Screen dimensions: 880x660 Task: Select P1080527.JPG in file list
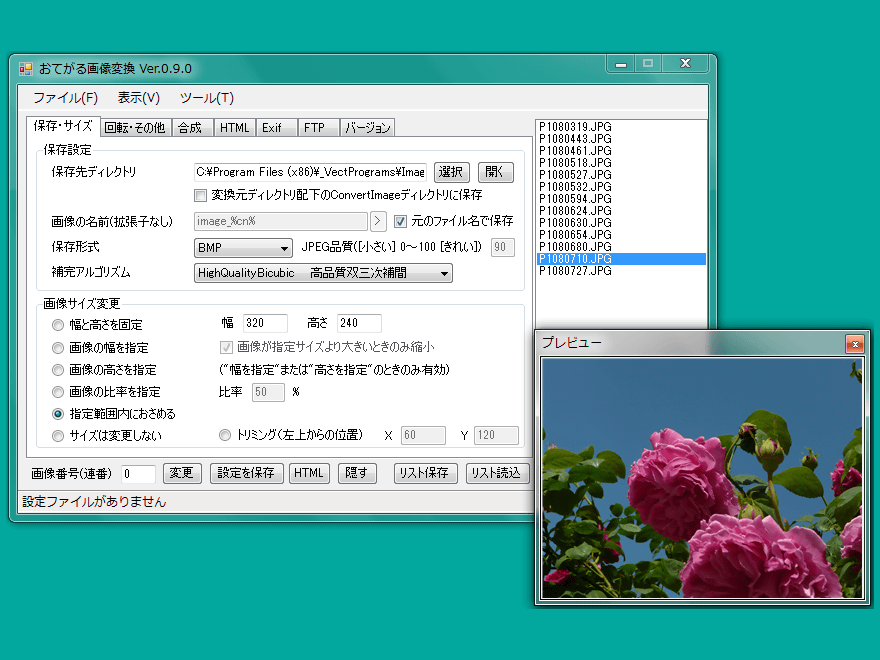click(x=621, y=175)
